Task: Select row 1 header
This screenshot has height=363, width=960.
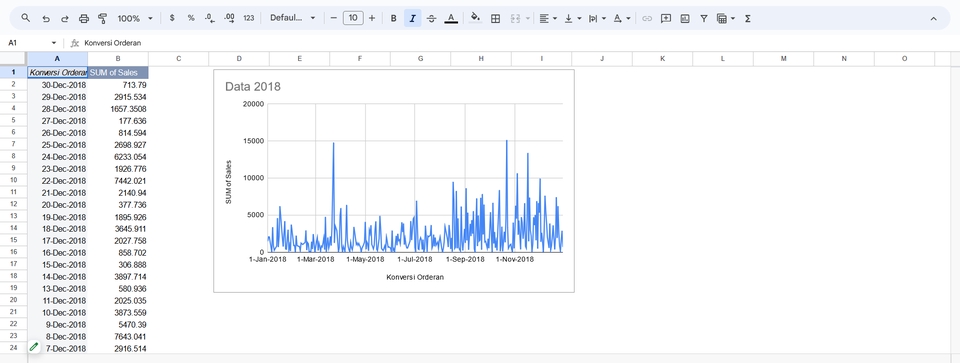Action: pos(13,72)
